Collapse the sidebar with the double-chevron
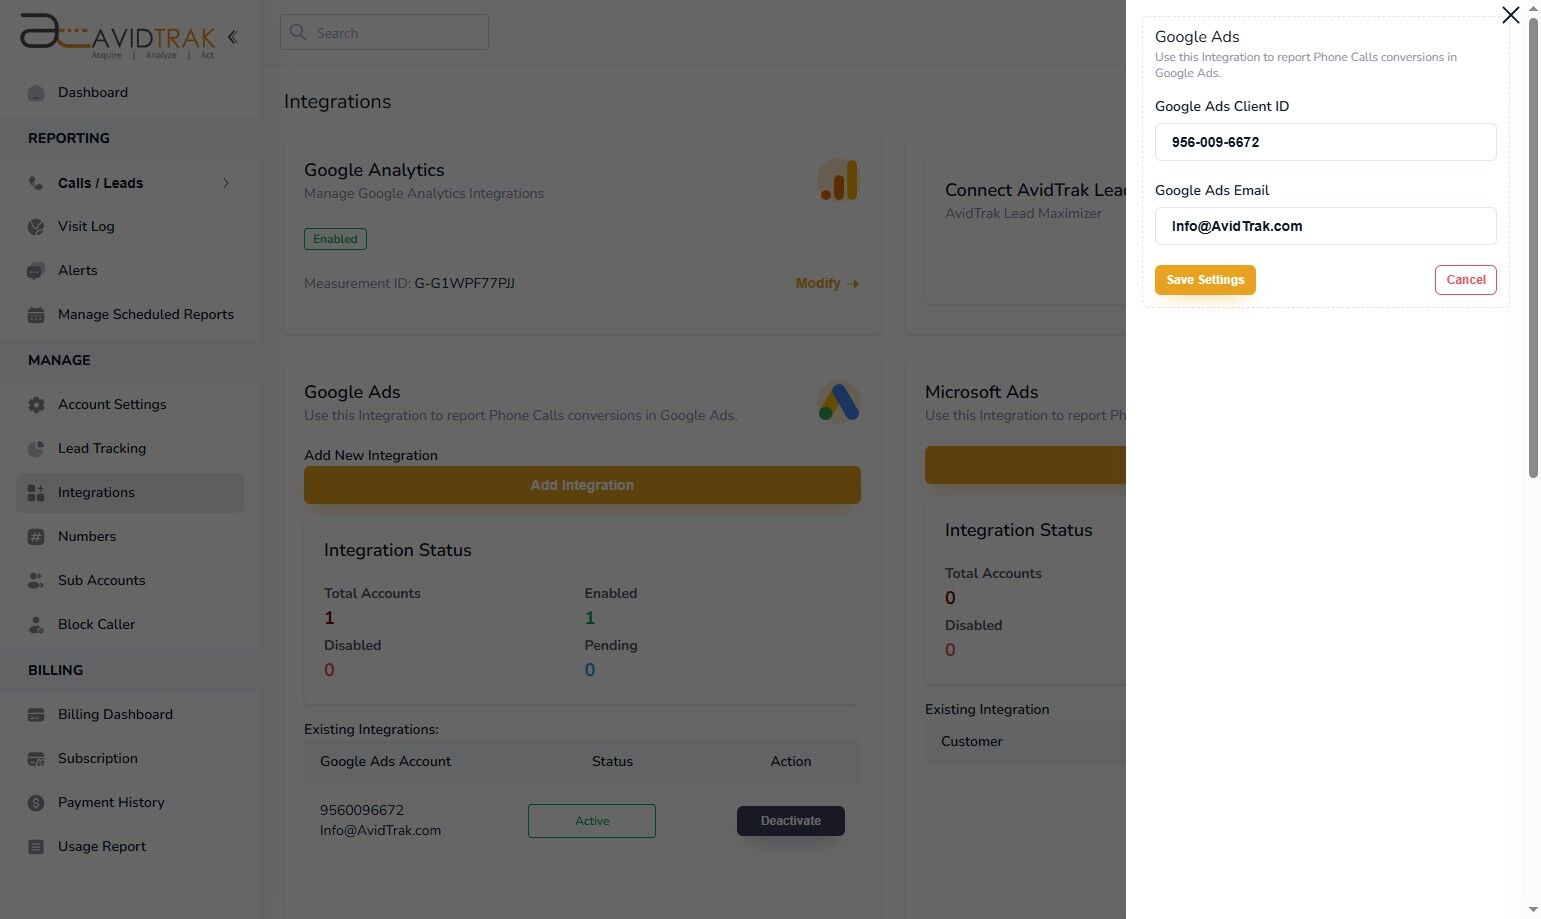The width and height of the screenshot is (1541, 919). 232,36
